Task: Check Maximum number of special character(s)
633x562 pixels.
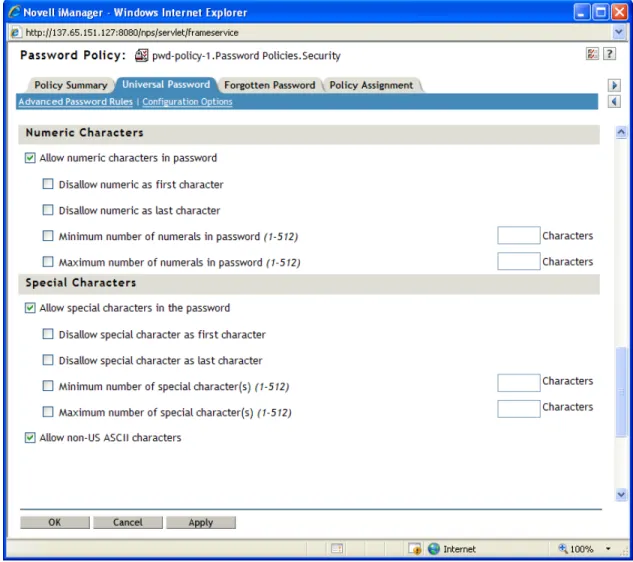Action: tap(48, 412)
